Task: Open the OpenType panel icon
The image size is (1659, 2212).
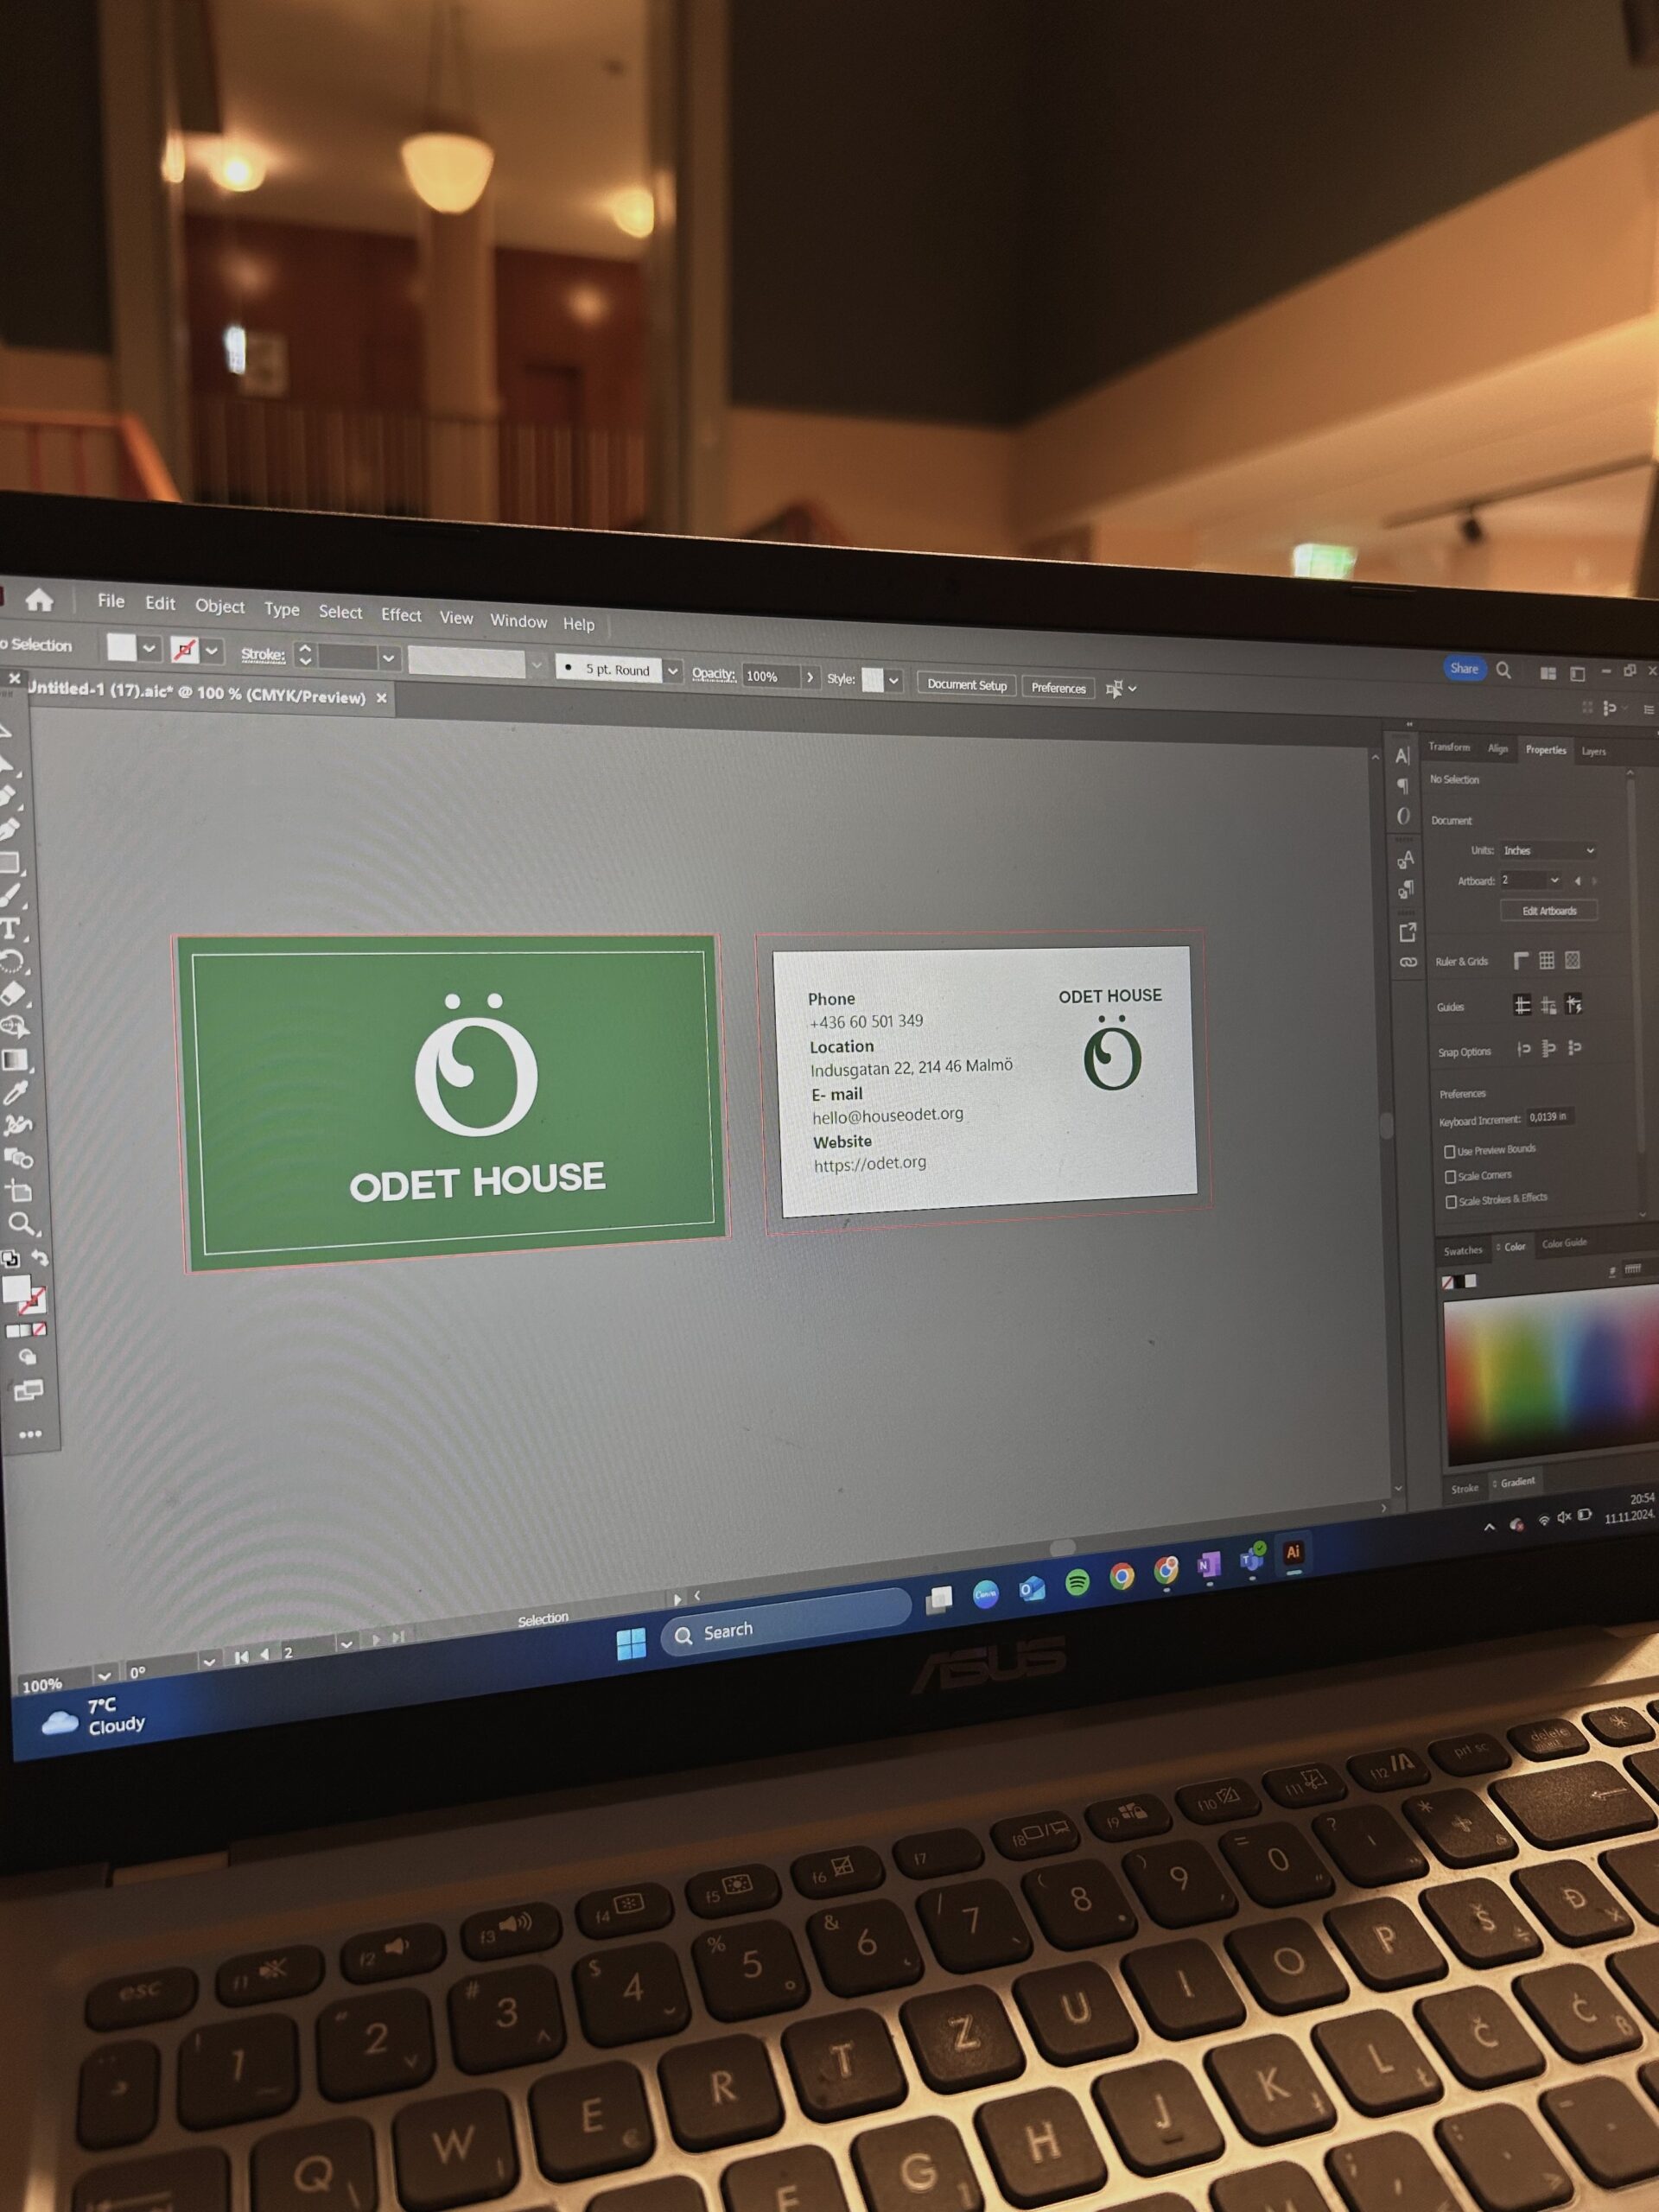Action: pos(1403,816)
